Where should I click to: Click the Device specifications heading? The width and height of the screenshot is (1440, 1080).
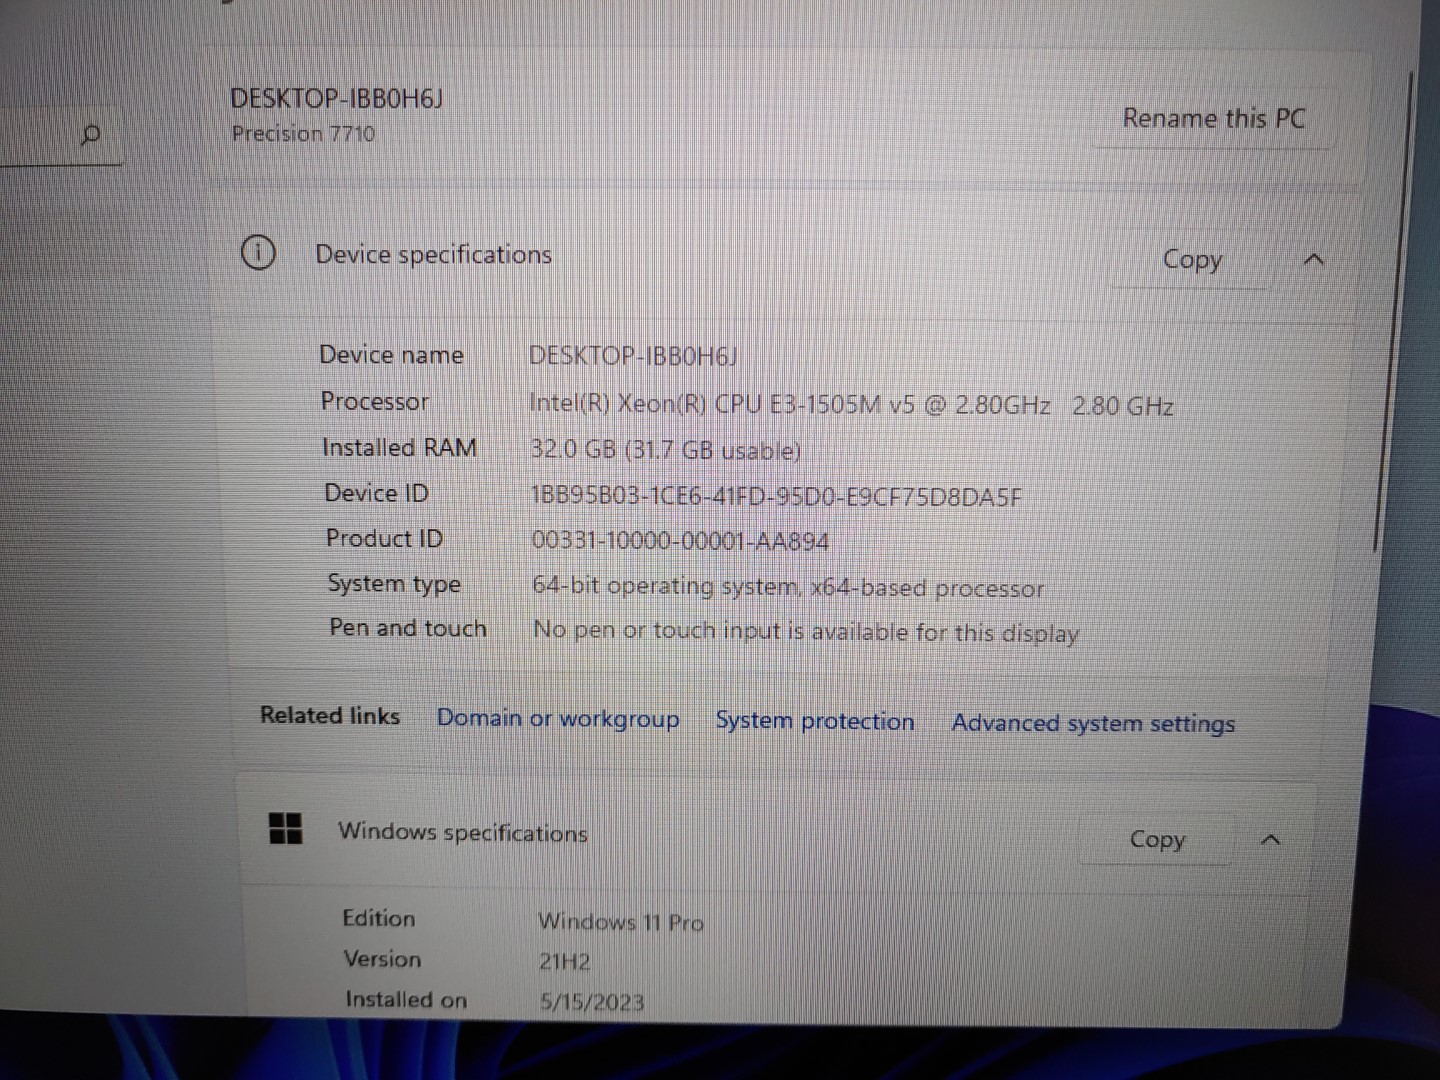[x=433, y=255]
